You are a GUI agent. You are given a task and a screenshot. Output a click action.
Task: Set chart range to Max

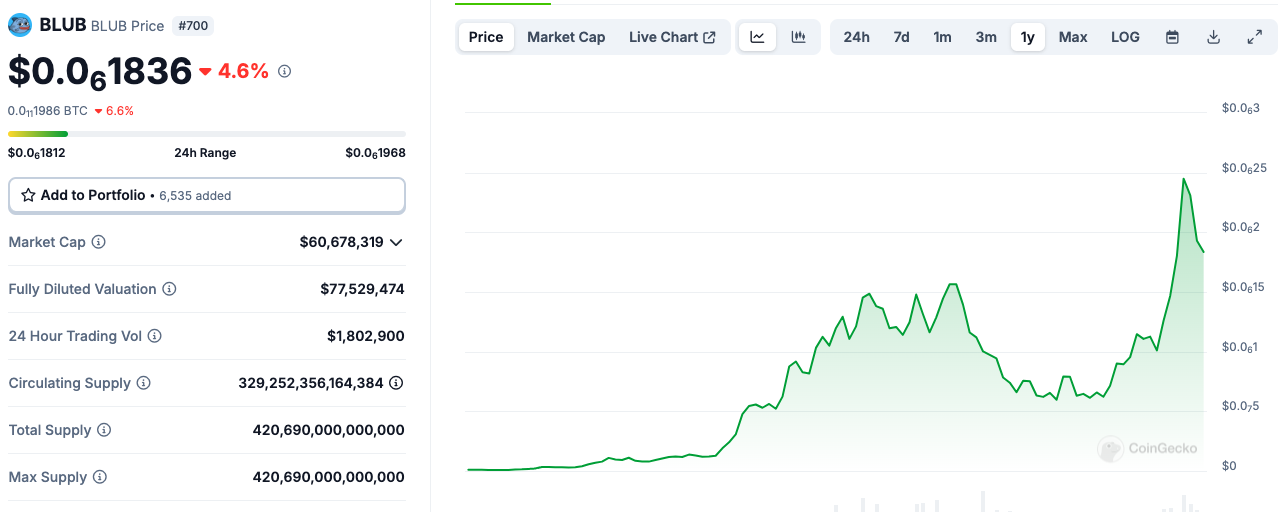[1073, 37]
